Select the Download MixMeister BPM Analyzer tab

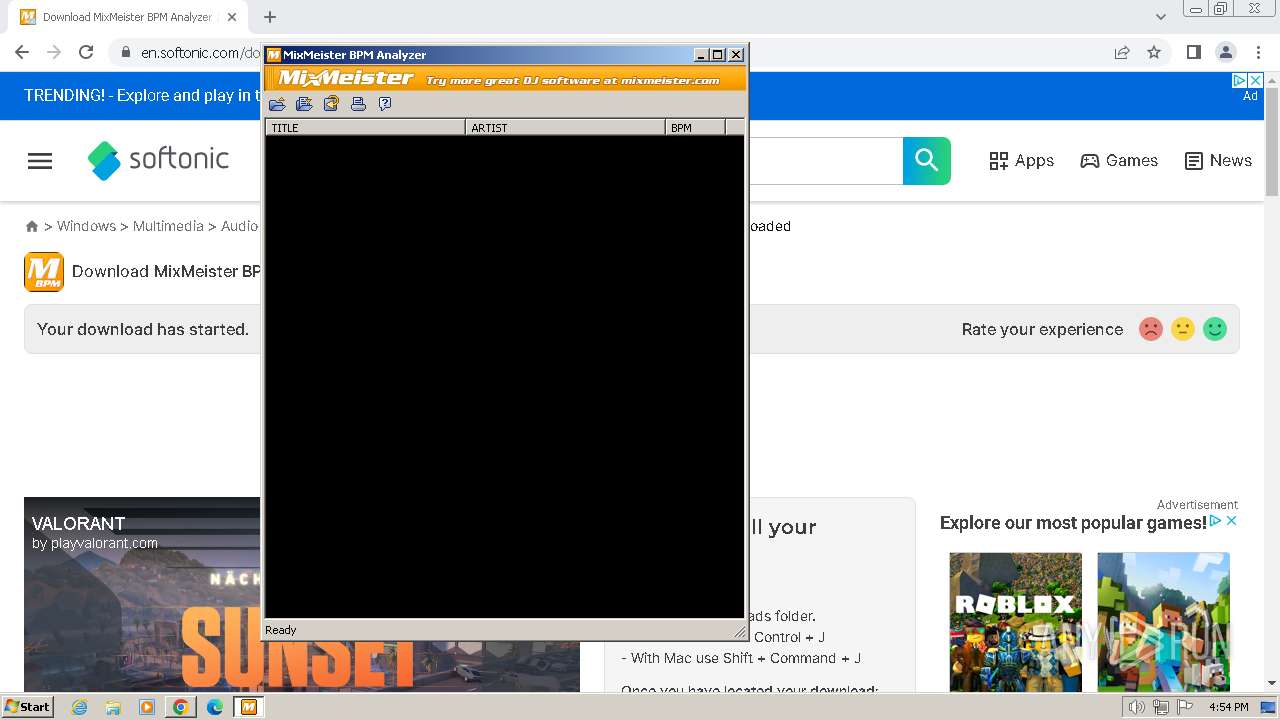pos(127,17)
